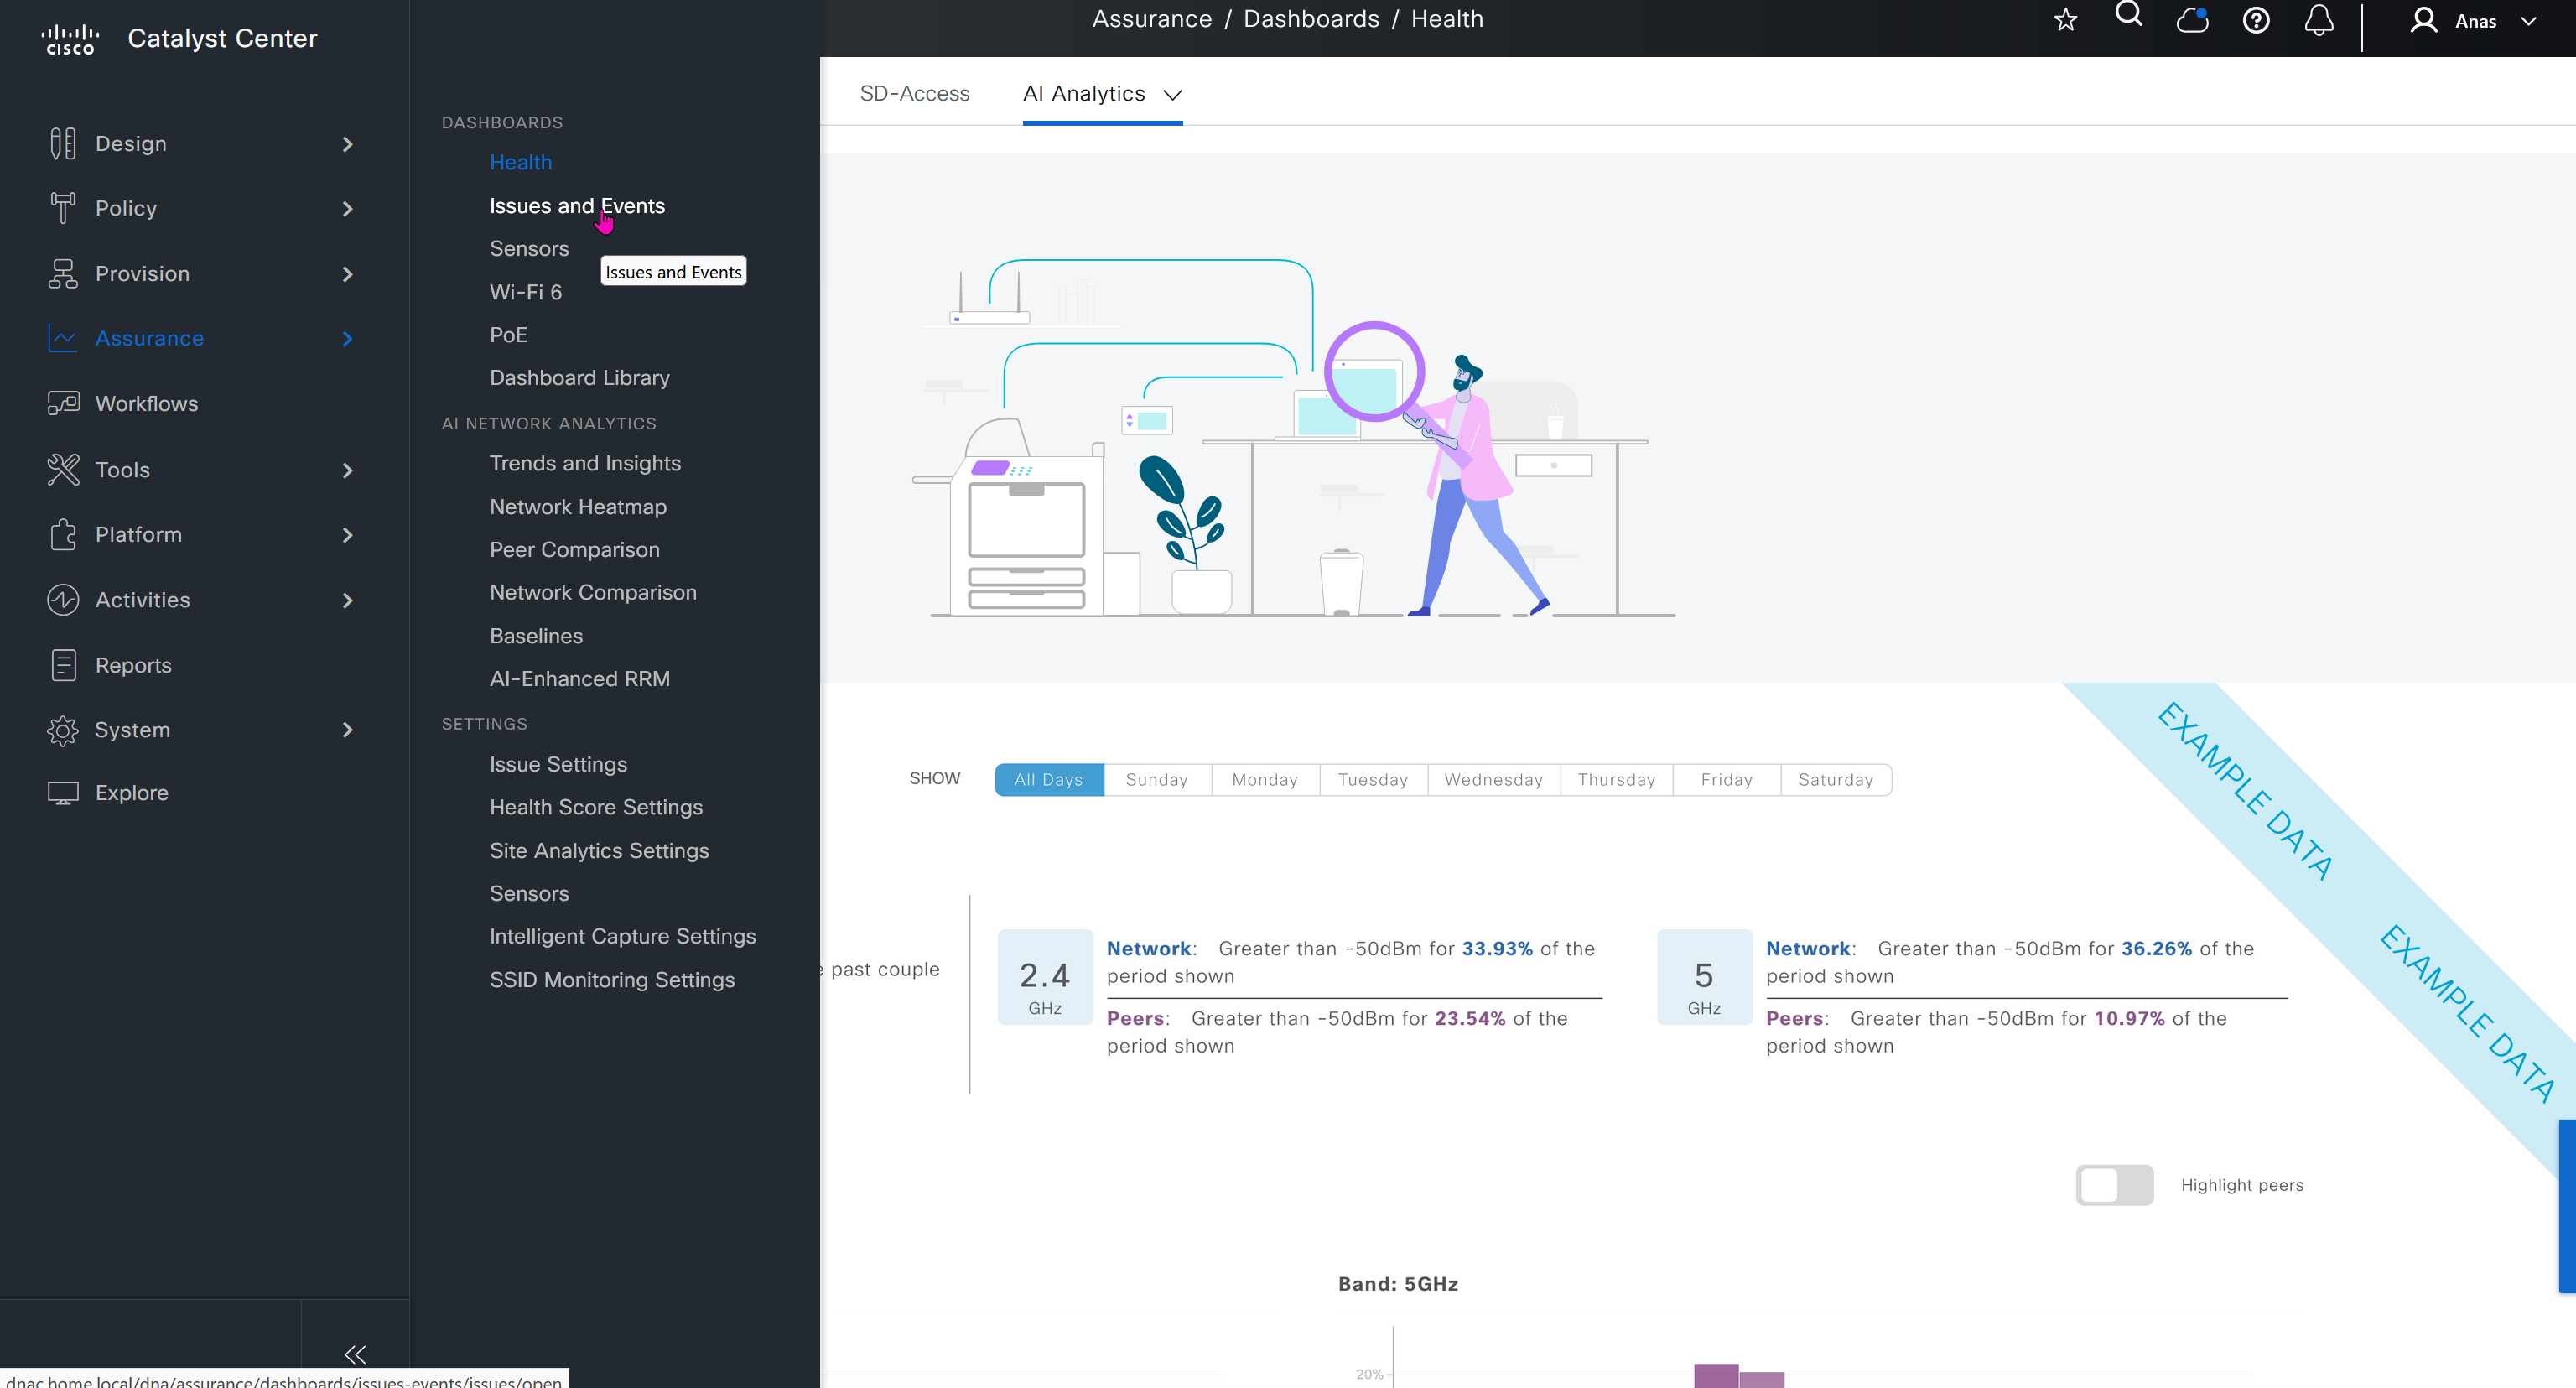This screenshot has width=2576, height=1388.
Task: Open the help question mark icon
Action: pyautogui.click(x=2256, y=20)
